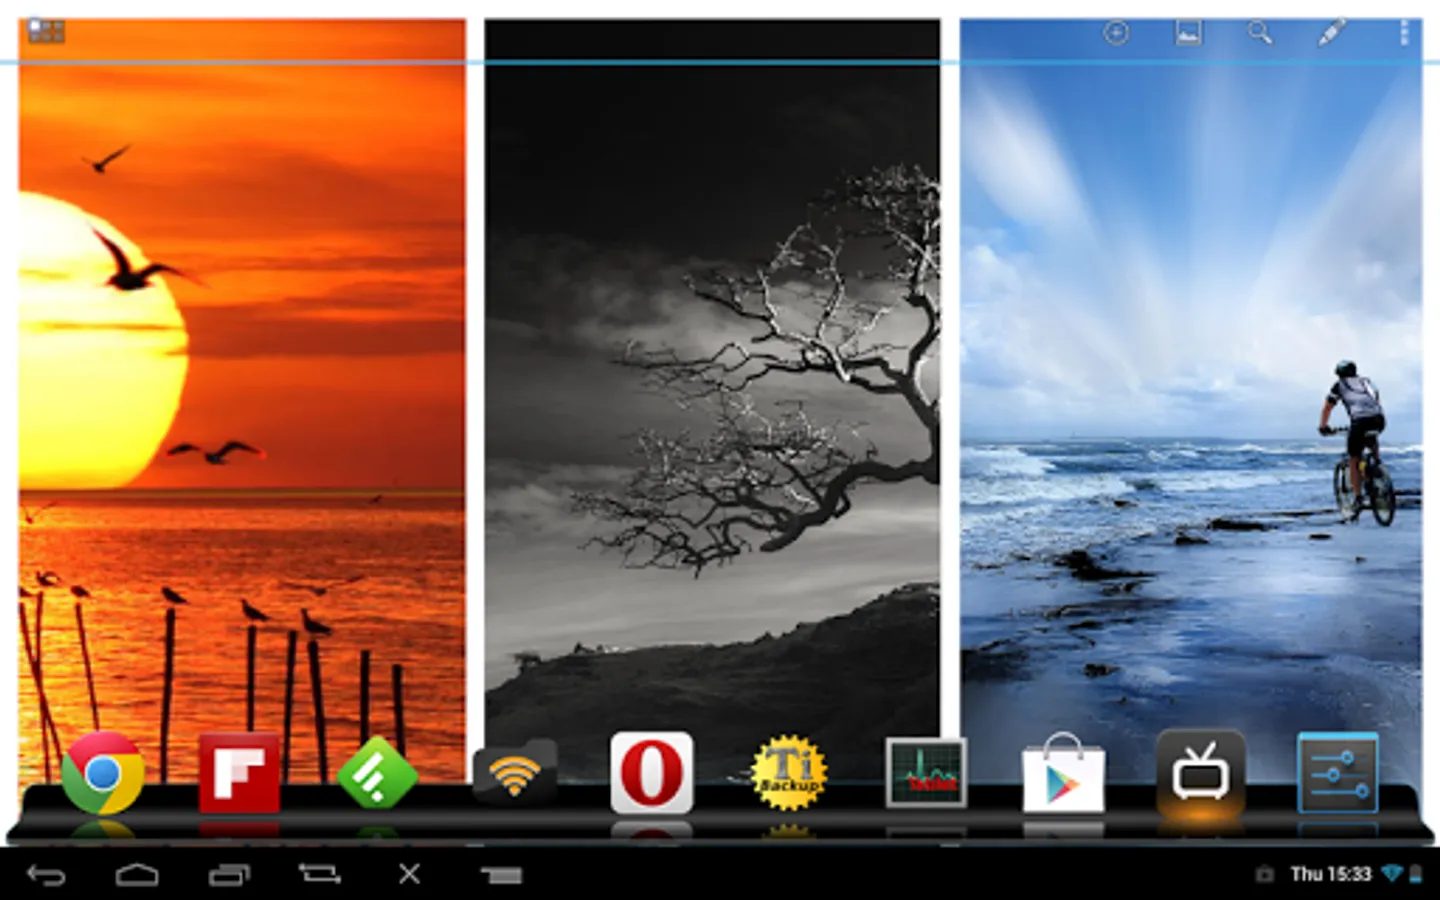The width and height of the screenshot is (1440, 900).
Task: Open the Settings sliders icon in dock
Action: (1338, 772)
